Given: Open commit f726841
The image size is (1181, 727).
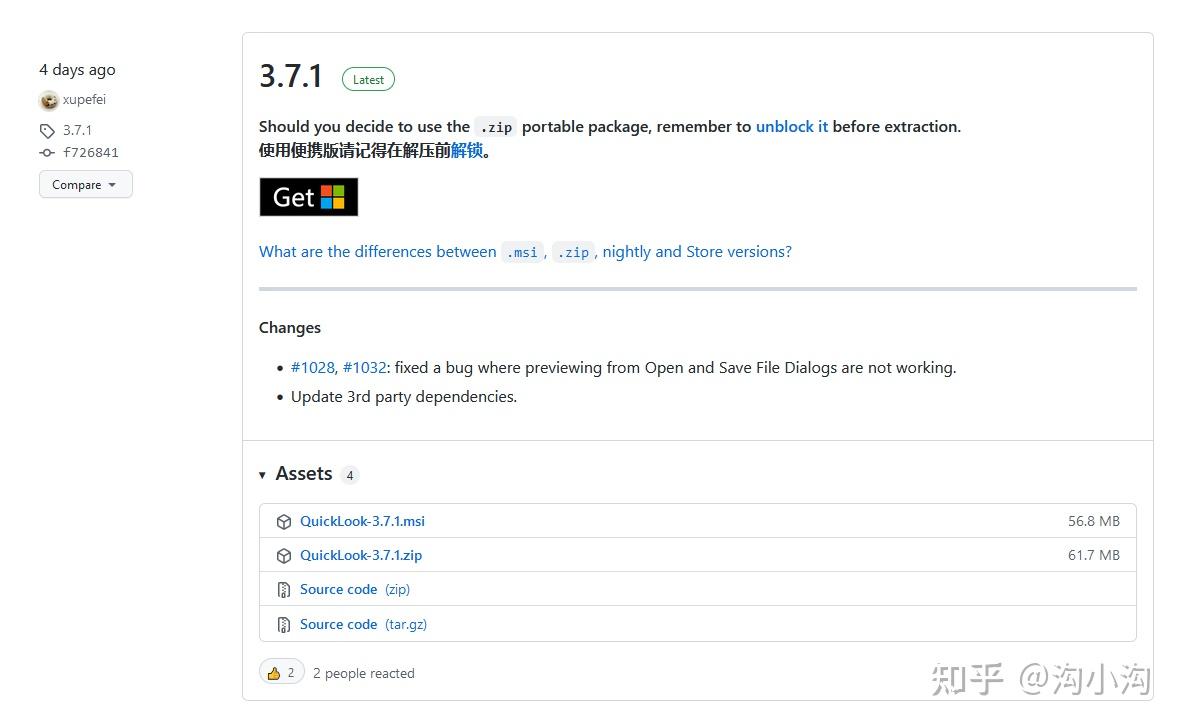Looking at the screenshot, I should pyautogui.click(x=91, y=153).
